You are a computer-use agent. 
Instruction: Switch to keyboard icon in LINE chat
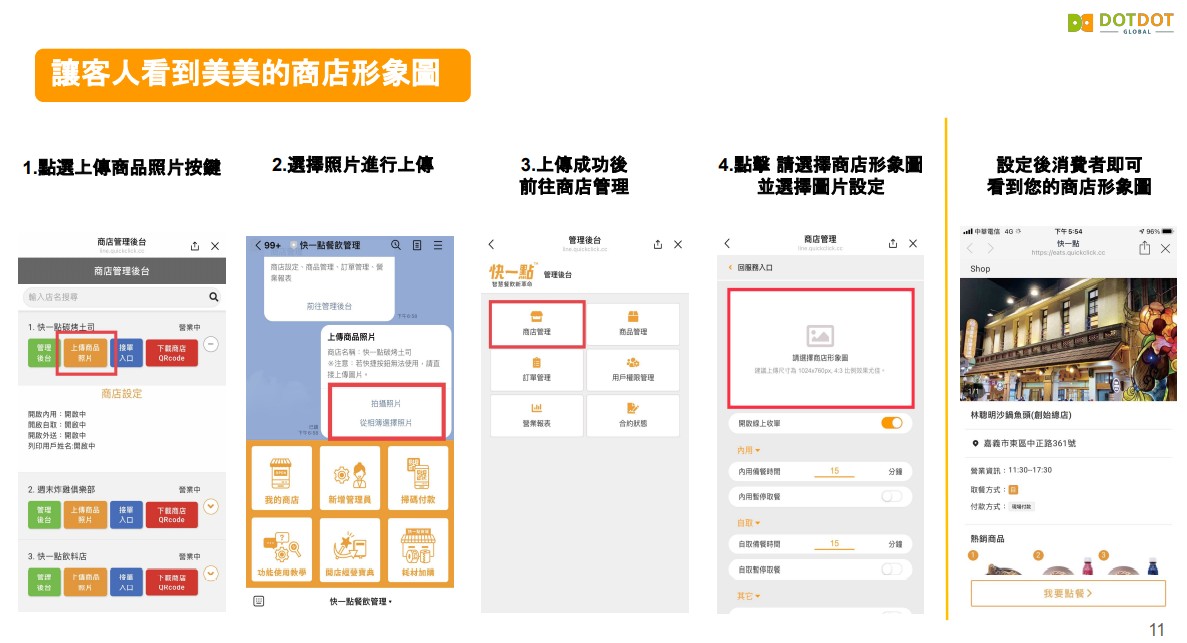click(x=259, y=601)
